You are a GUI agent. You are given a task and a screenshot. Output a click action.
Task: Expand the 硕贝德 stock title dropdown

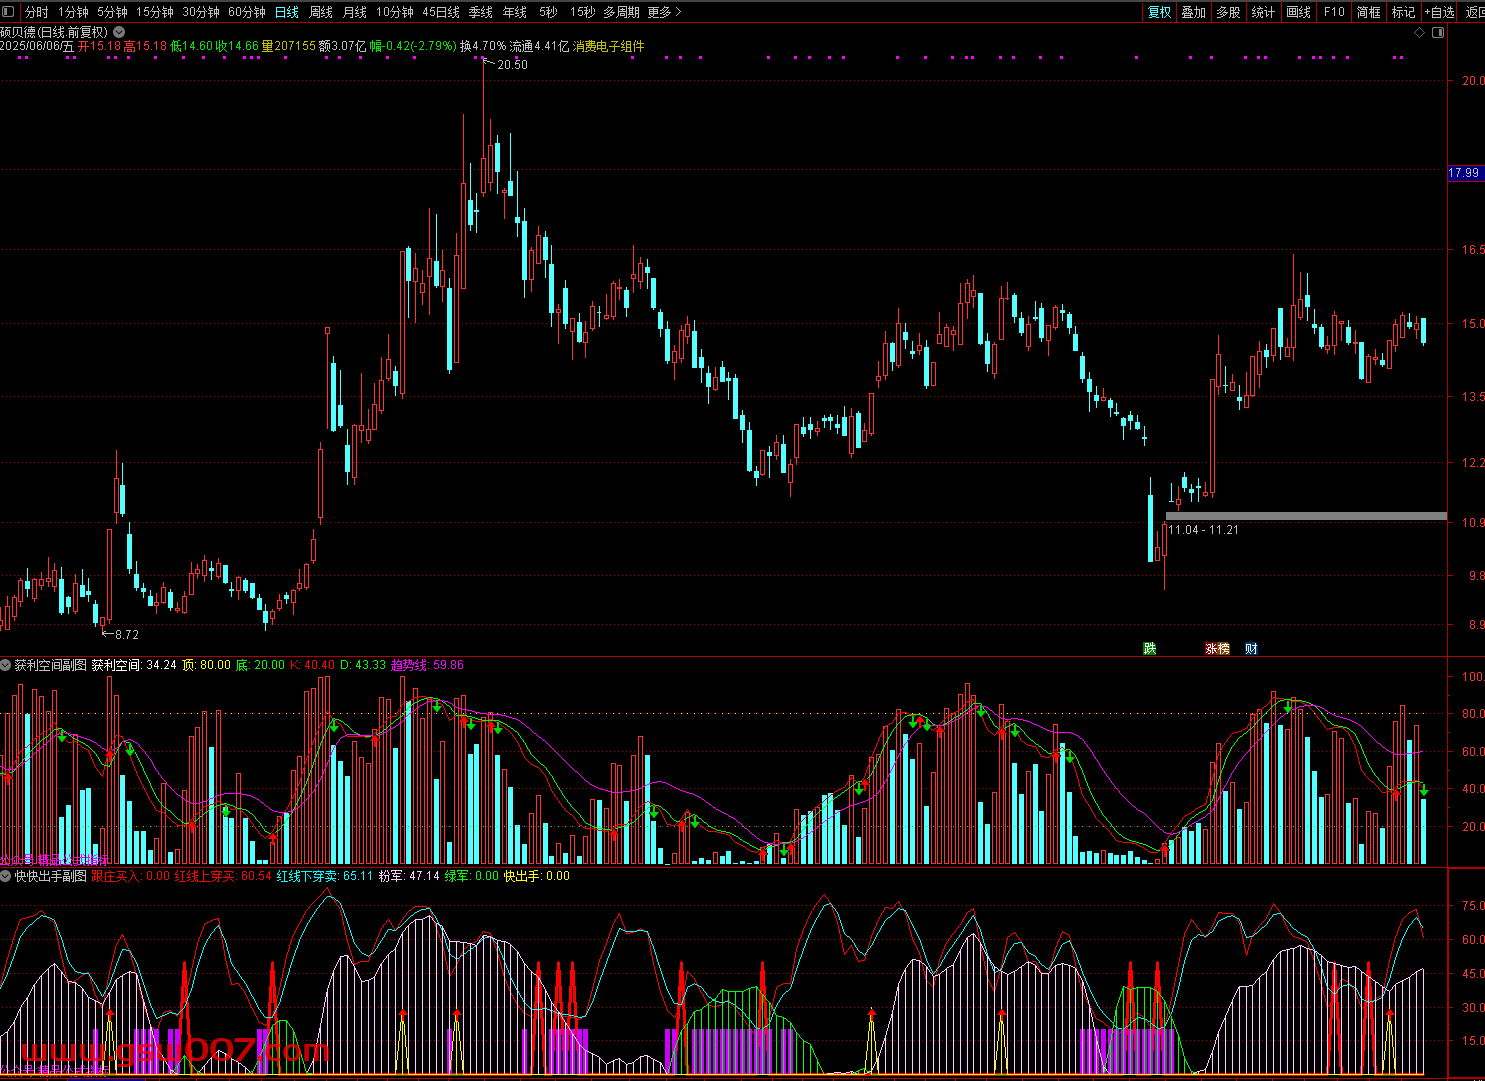pyautogui.click(x=120, y=32)
